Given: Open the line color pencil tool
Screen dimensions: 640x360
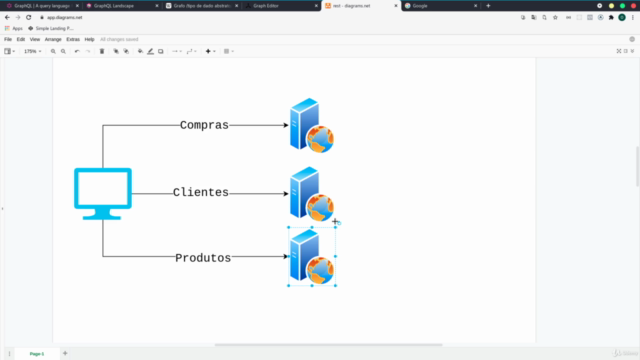Looking at the screenshot, I should (151, 51).
